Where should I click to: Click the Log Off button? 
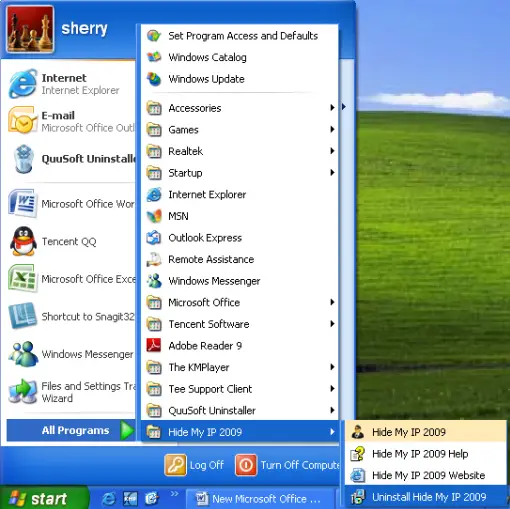click(x=194, y=465)
